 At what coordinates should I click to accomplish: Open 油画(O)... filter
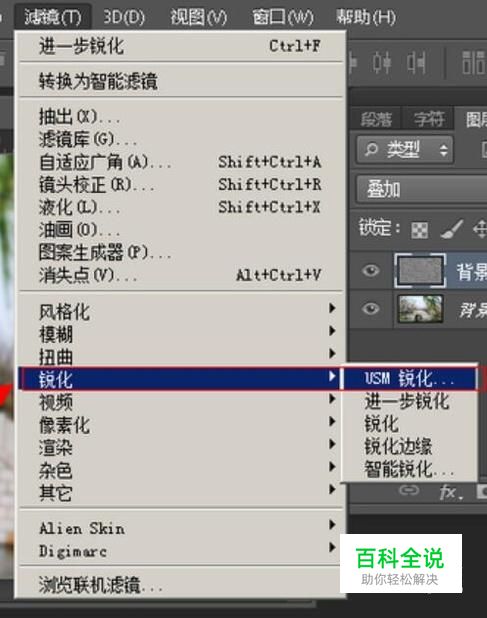coord(181,230)
